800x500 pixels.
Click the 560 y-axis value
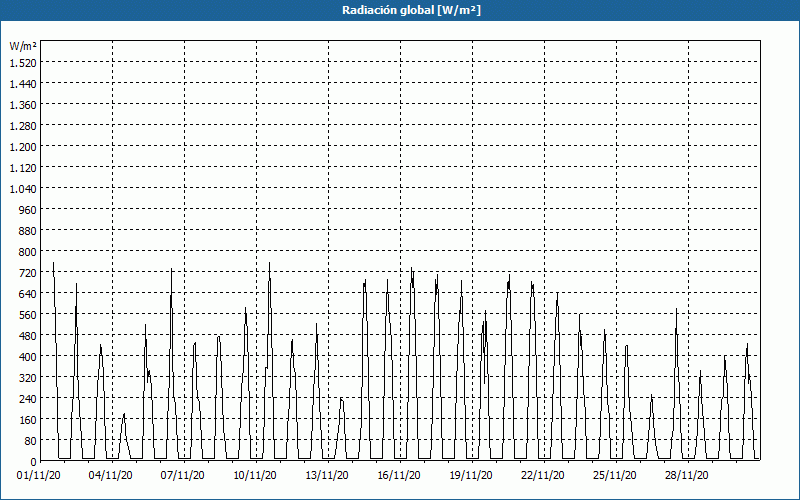pos(28,315)
